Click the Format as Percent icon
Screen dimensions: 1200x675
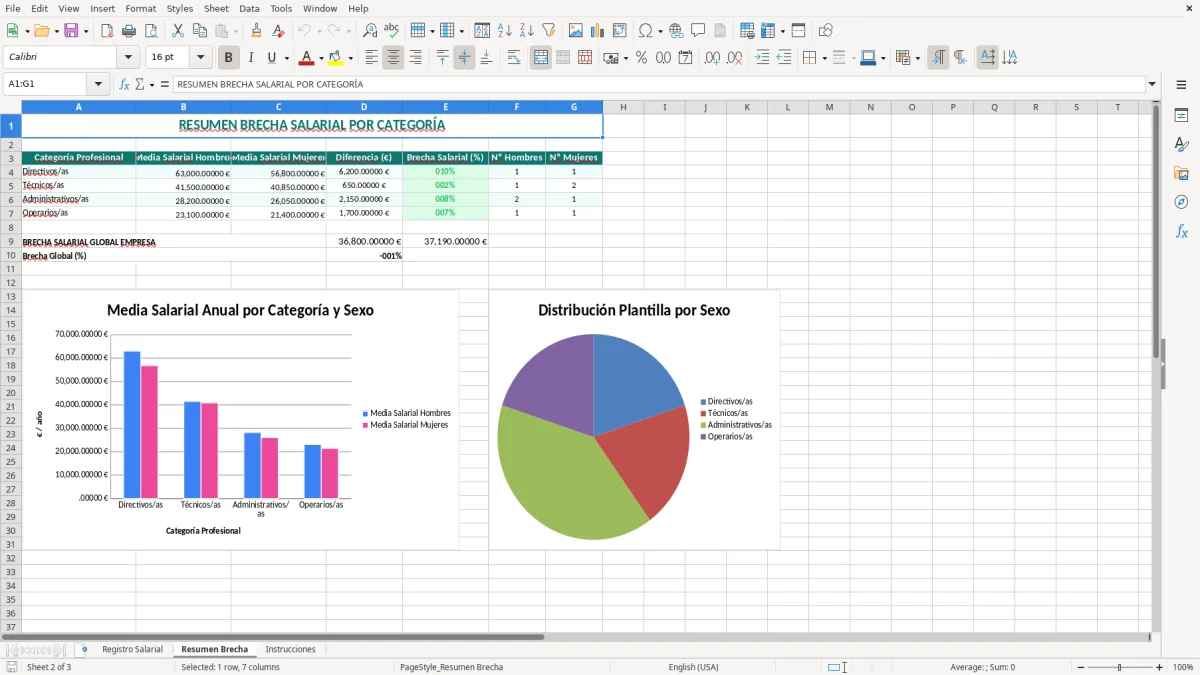[x=641, y=58]
